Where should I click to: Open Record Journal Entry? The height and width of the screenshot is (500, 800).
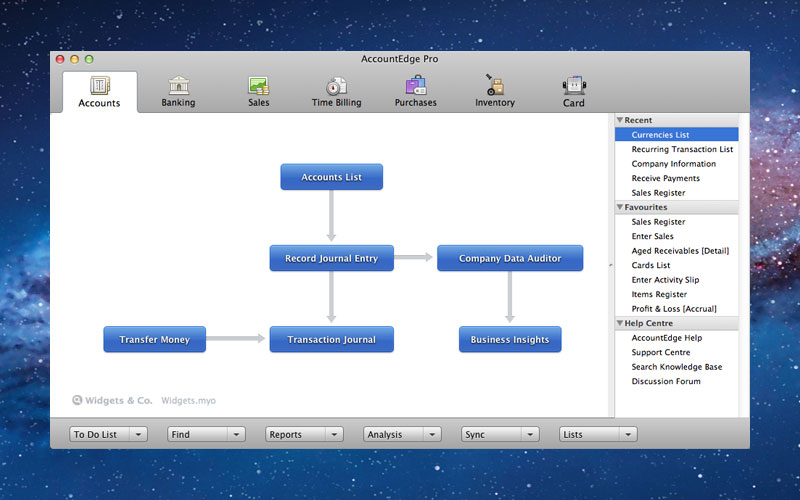332,258
